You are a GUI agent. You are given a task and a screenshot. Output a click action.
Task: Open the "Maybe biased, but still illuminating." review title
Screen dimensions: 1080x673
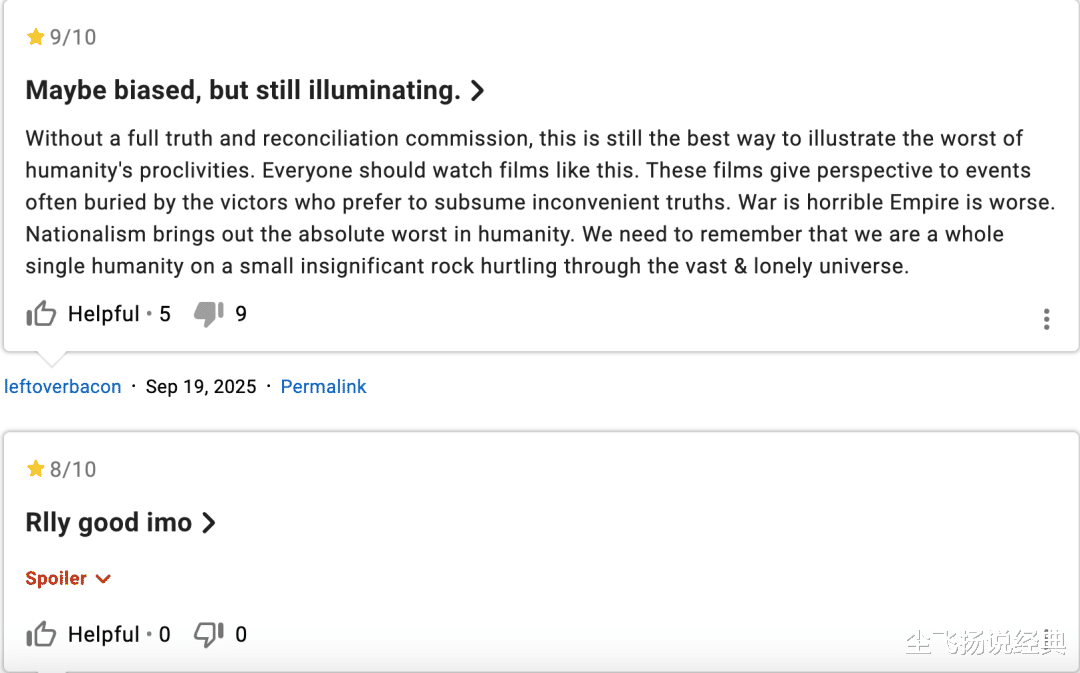point(243,91)
